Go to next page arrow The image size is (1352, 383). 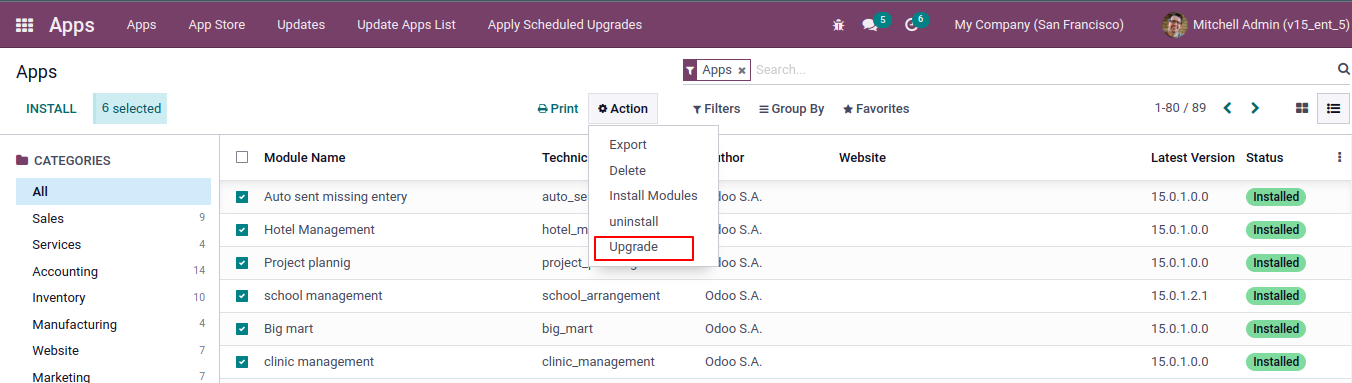click(1255, 108)
